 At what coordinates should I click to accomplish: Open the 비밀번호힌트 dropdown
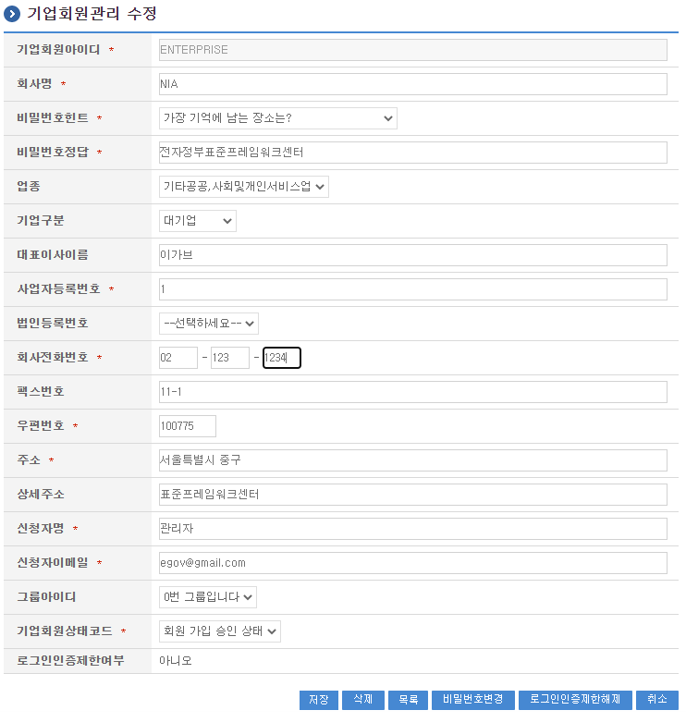pos(277,118)
